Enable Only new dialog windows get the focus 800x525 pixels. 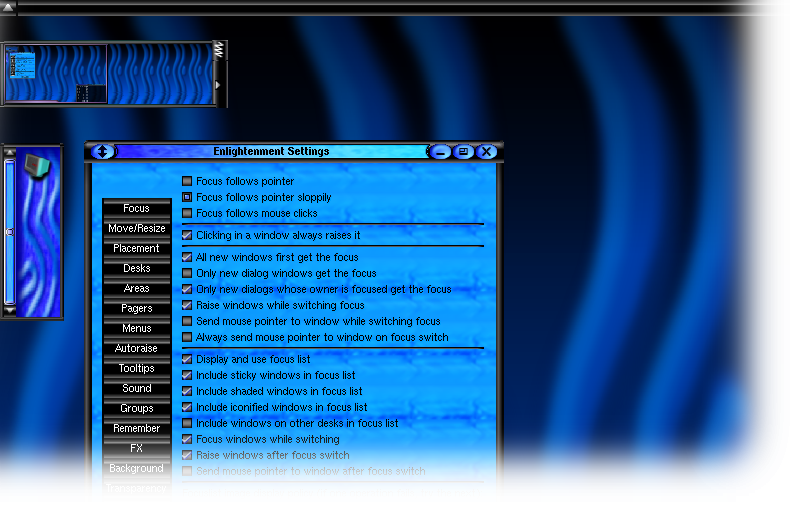187,273
